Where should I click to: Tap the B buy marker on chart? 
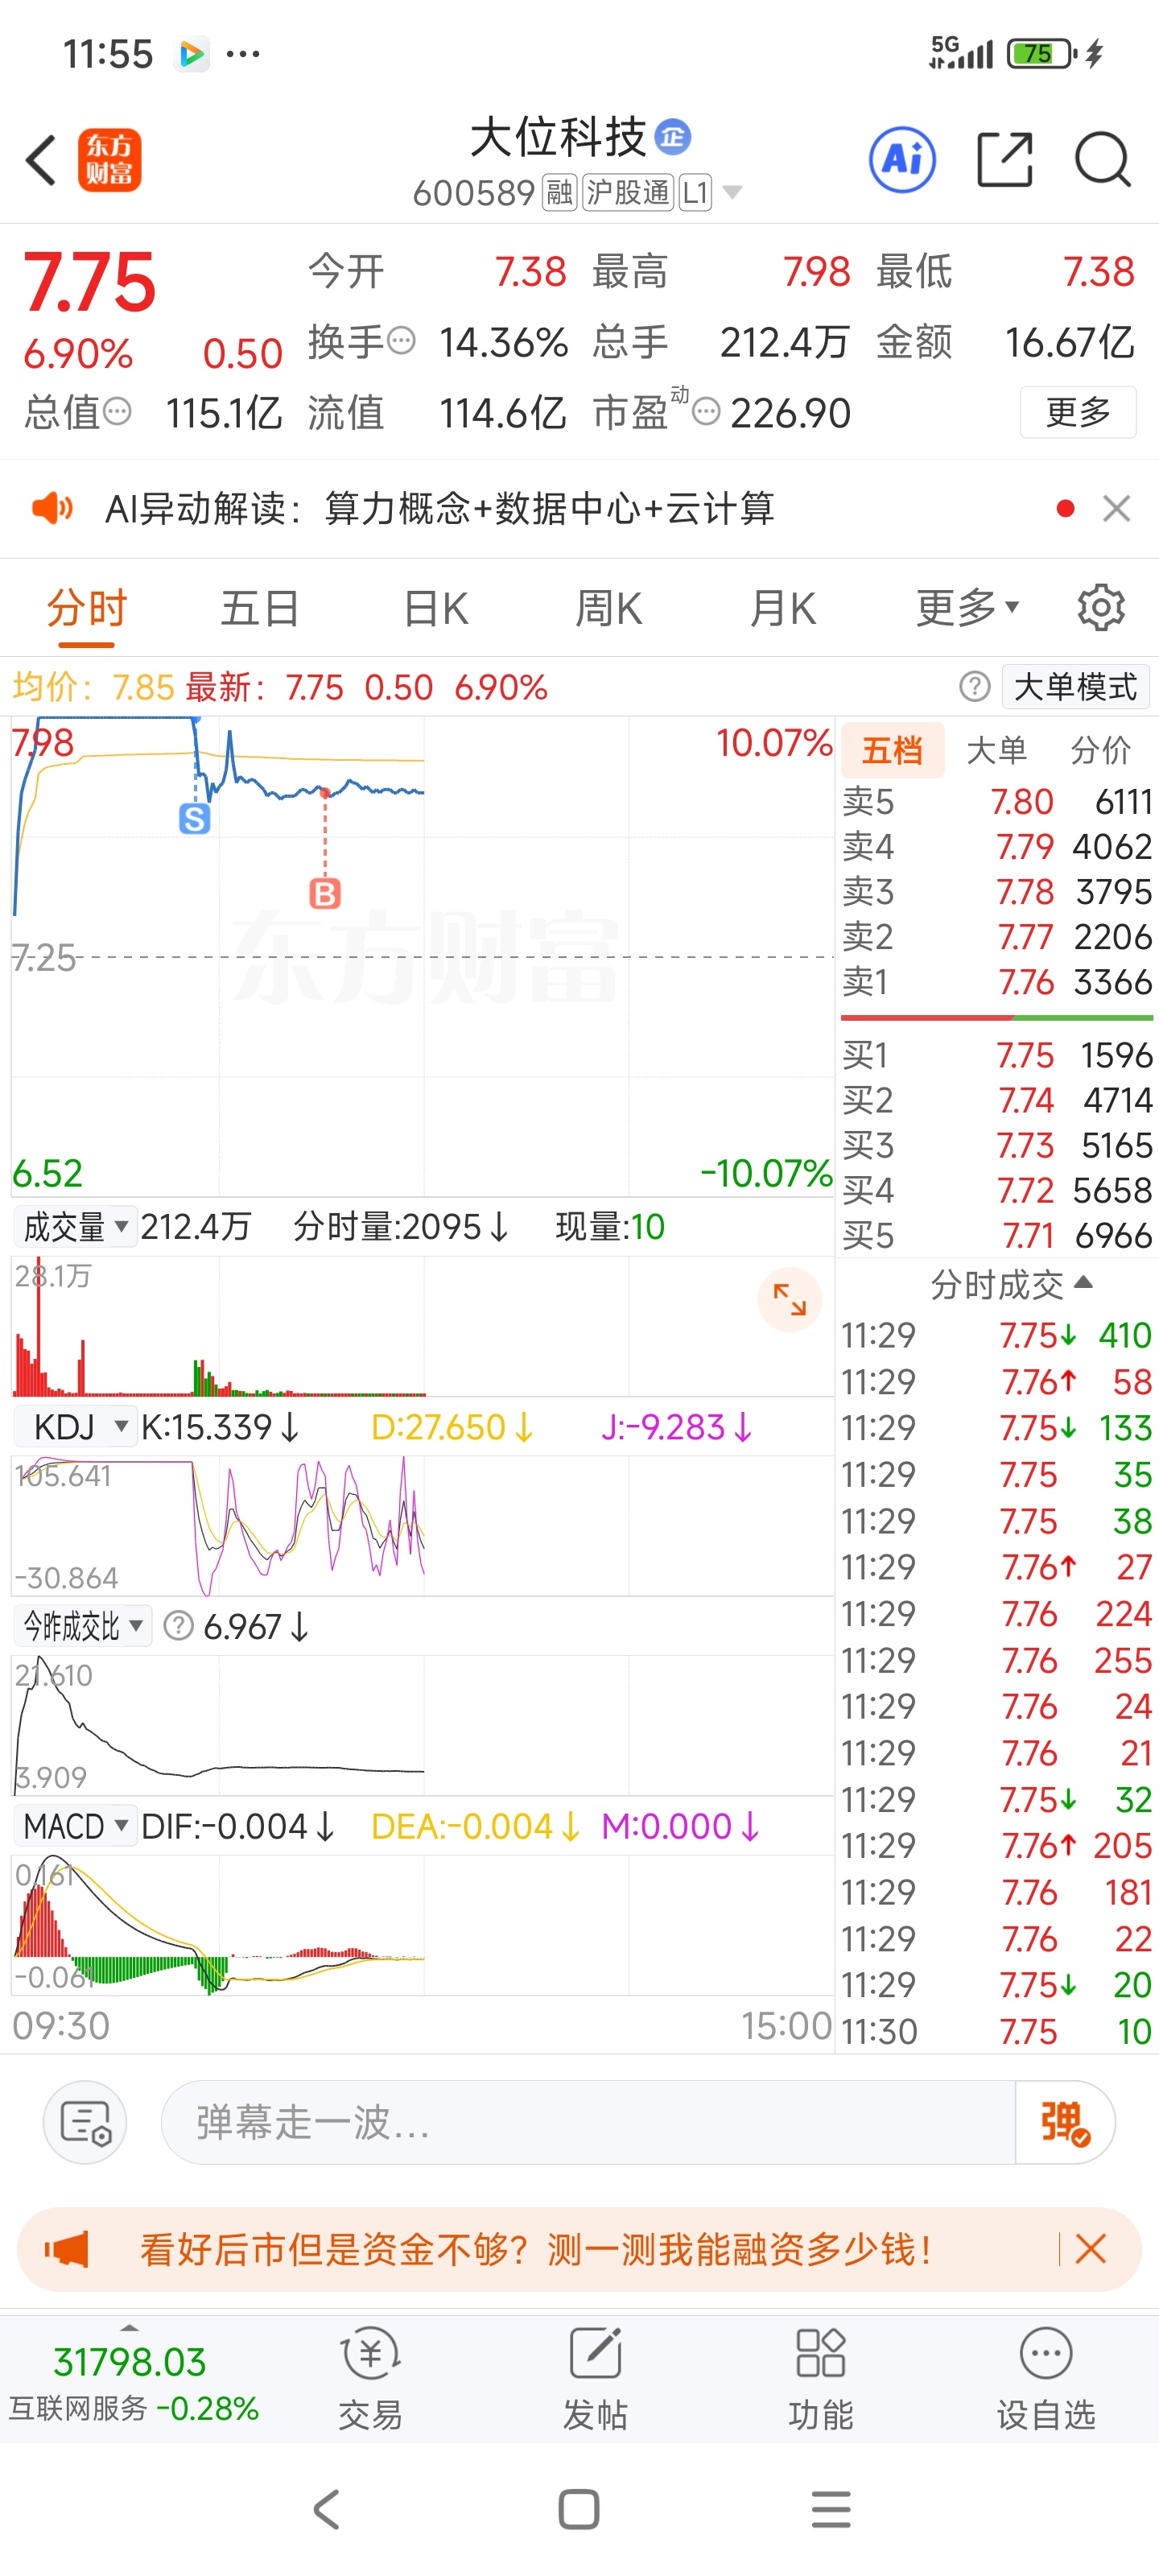click(x=325, y=893)
